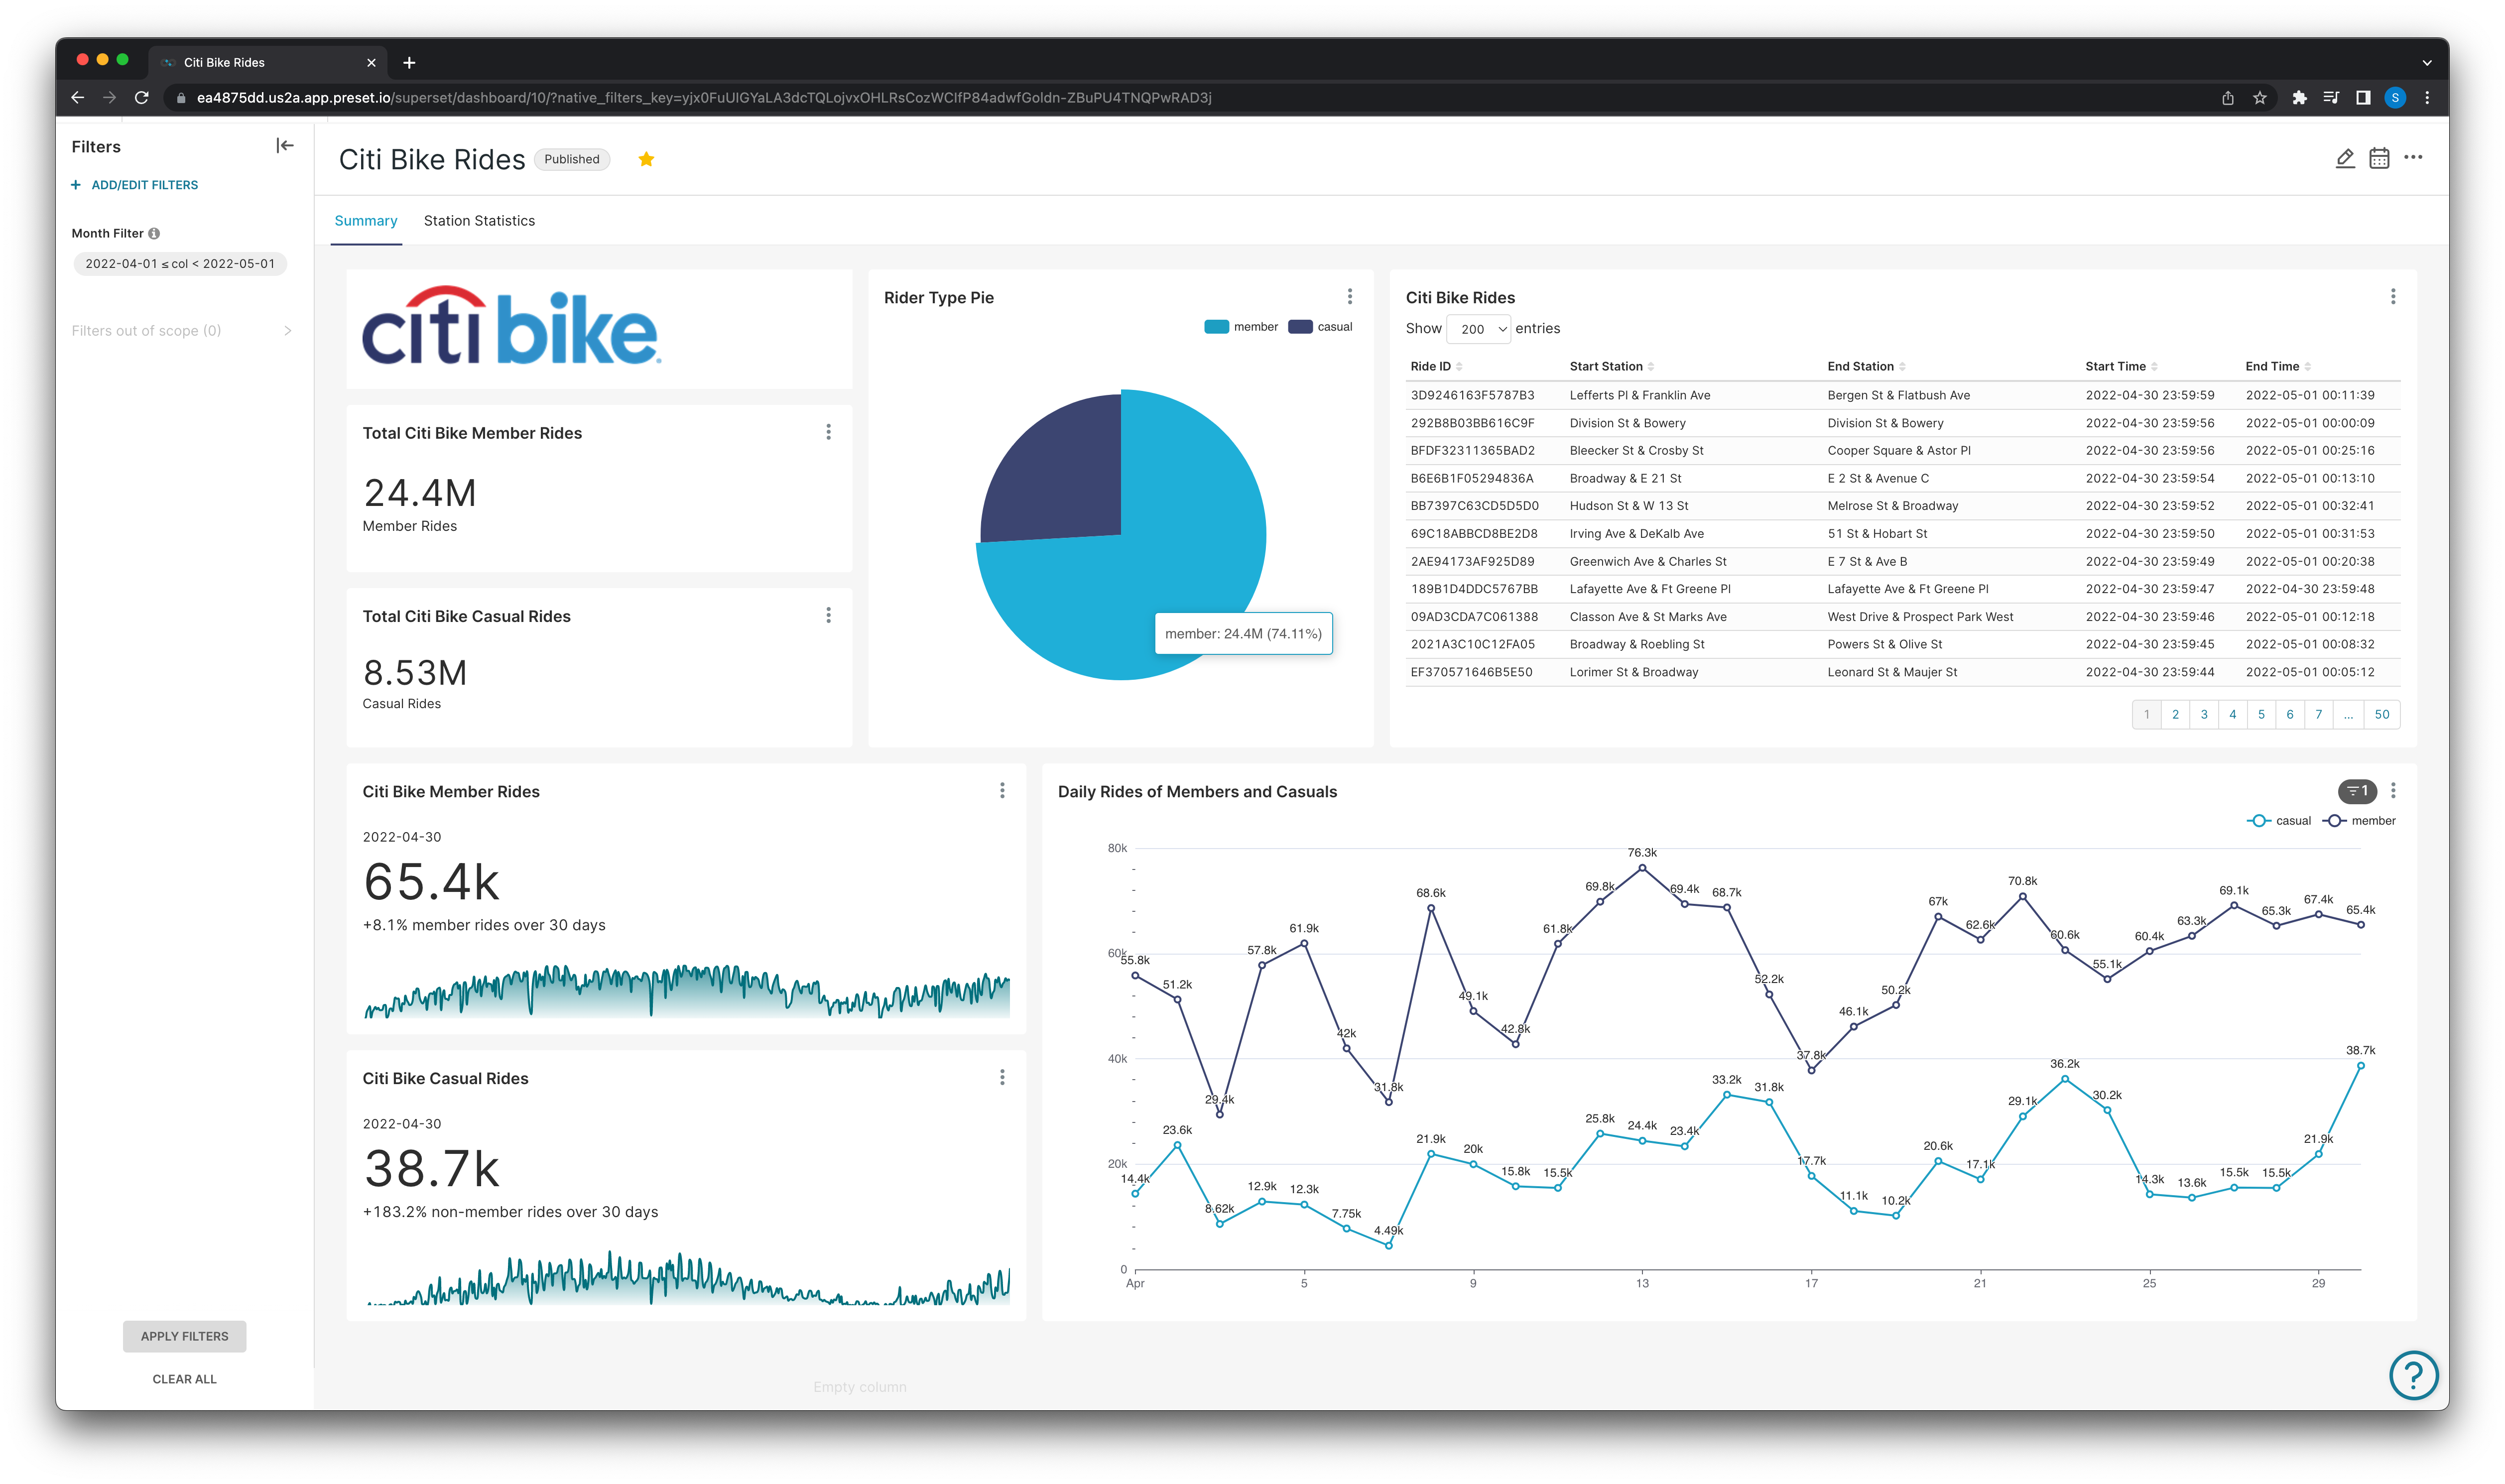2505x1484 pixels.
Task: Click the applied filter badge on Daily Rides chart
Action: 2357,791
